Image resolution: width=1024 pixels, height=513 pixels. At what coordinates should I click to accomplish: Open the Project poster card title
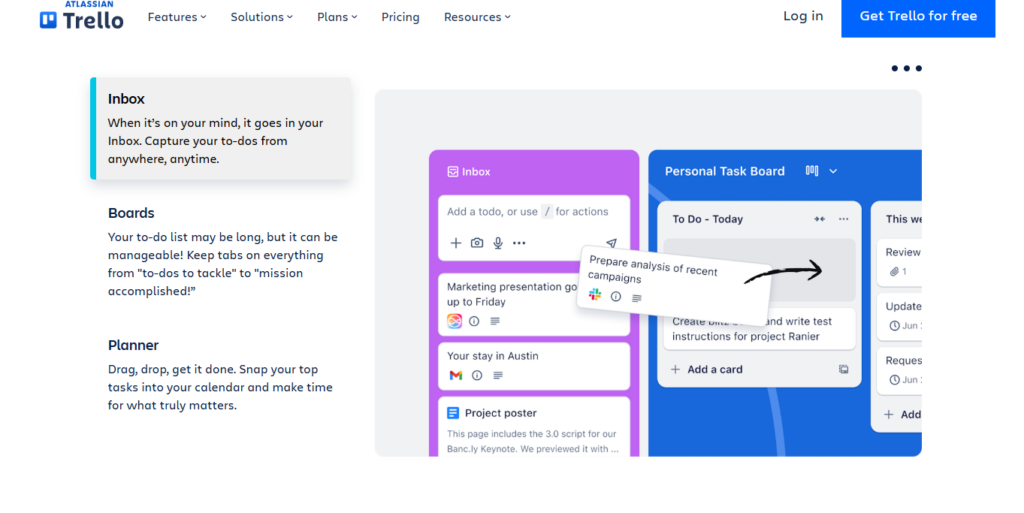pos(501,413)
